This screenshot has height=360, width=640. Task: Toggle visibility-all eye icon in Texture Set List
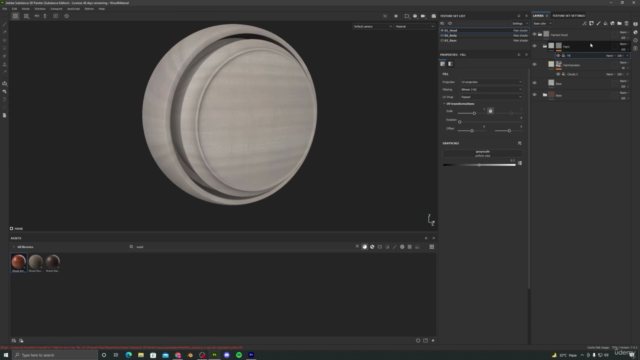click(450, 24)
